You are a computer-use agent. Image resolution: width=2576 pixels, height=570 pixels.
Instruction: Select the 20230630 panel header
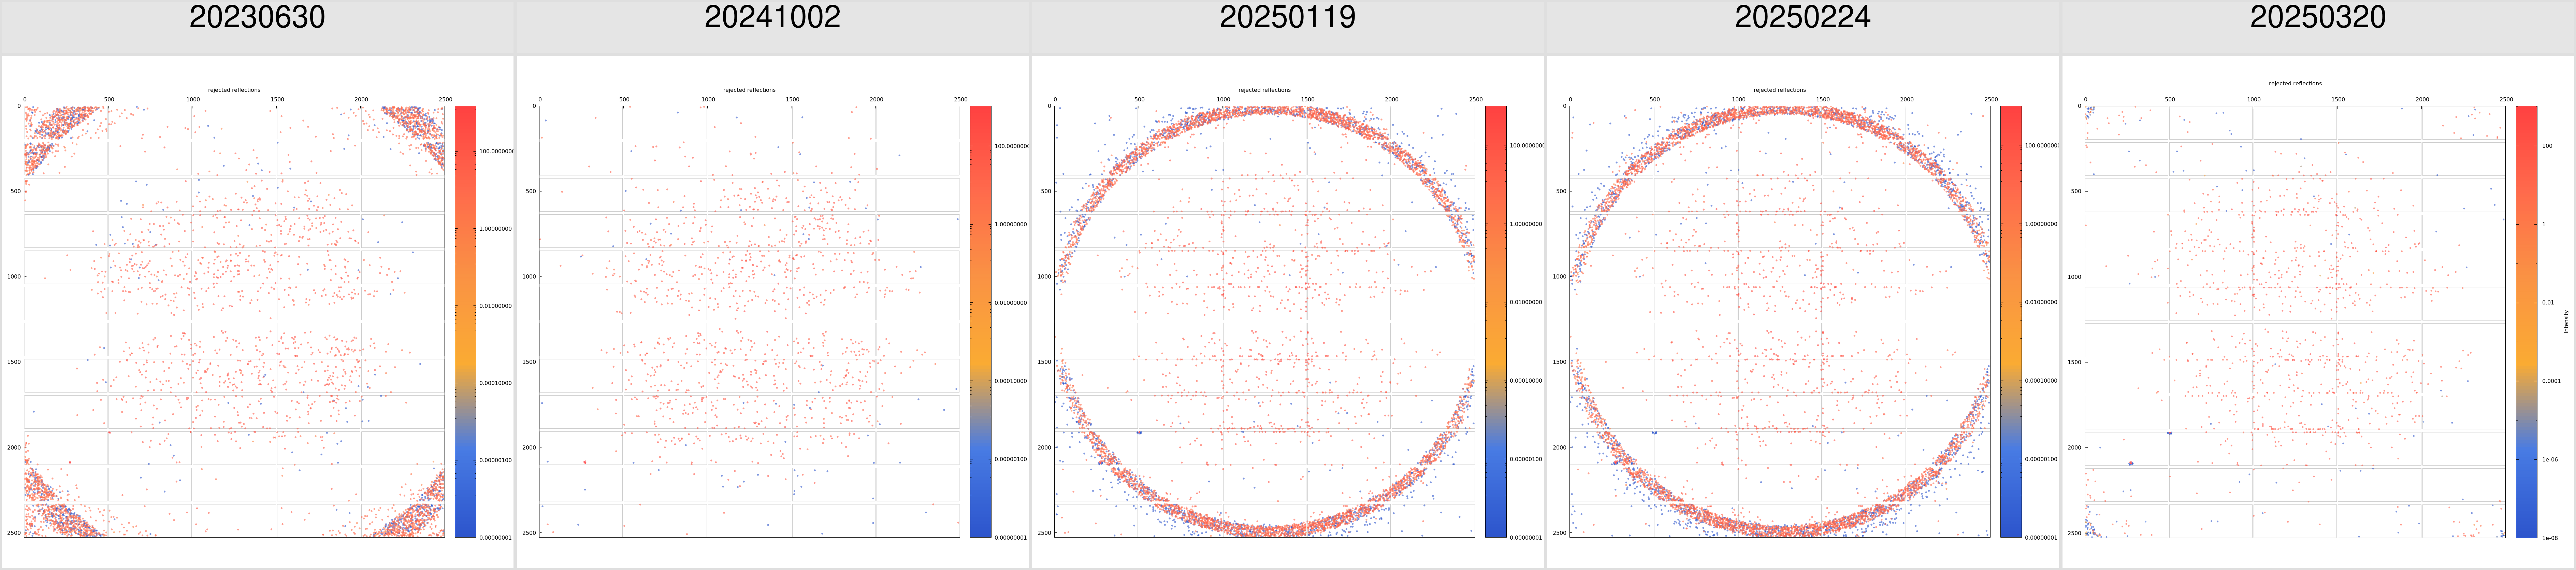point(257,27)
